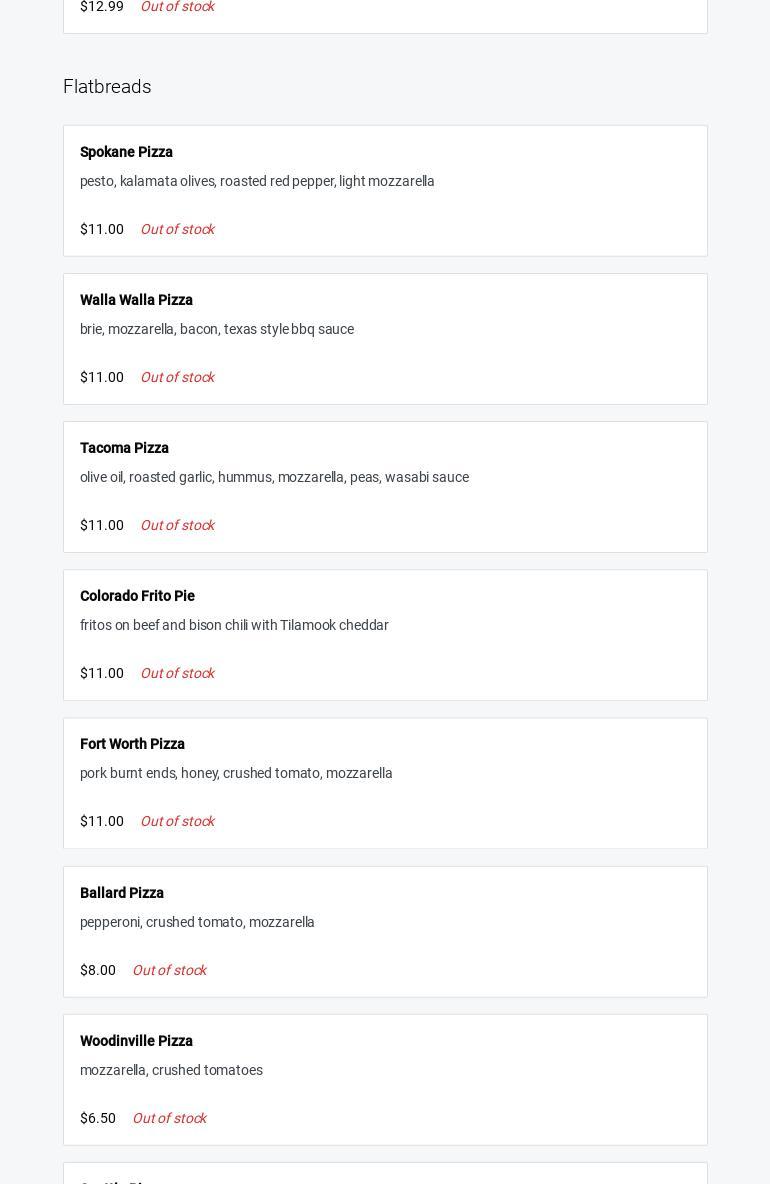Click the Woodinville Pizza $6.50 price
Viewport: 770px width, 1184px height.
[x=98, y=1118]
